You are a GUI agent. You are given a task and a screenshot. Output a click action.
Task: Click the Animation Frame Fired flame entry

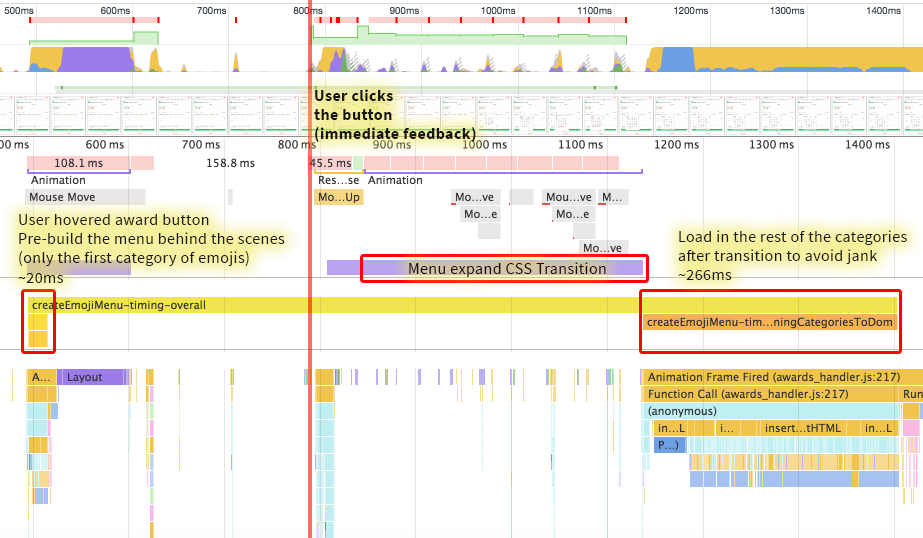(772, 377)
